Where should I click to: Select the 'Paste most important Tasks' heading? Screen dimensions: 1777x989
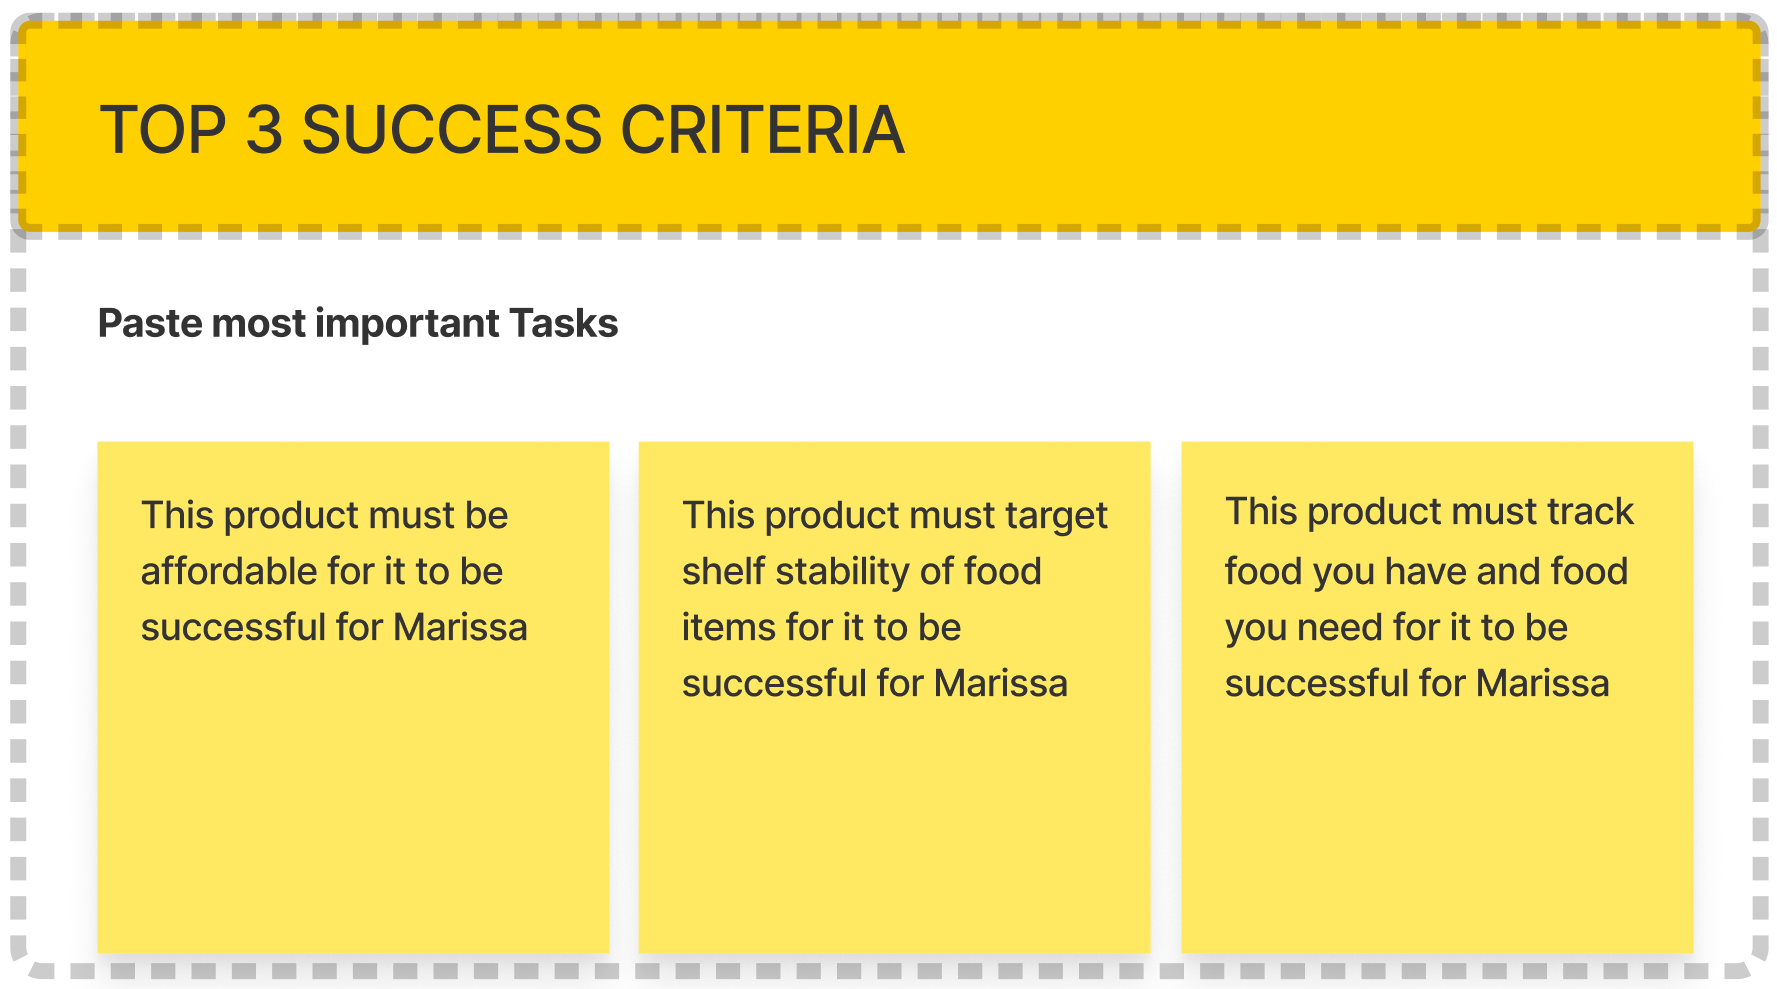[358, 323]
